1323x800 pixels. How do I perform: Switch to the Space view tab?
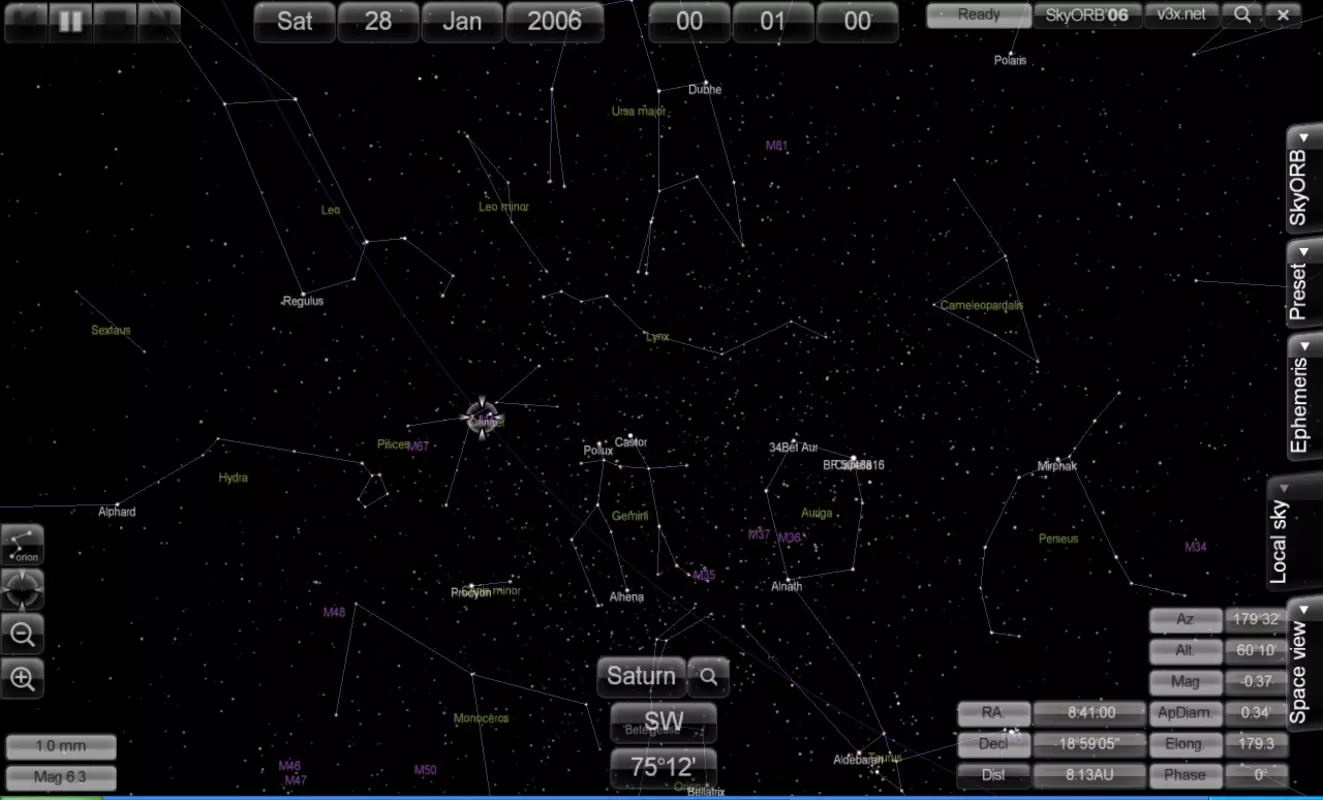1303,664
